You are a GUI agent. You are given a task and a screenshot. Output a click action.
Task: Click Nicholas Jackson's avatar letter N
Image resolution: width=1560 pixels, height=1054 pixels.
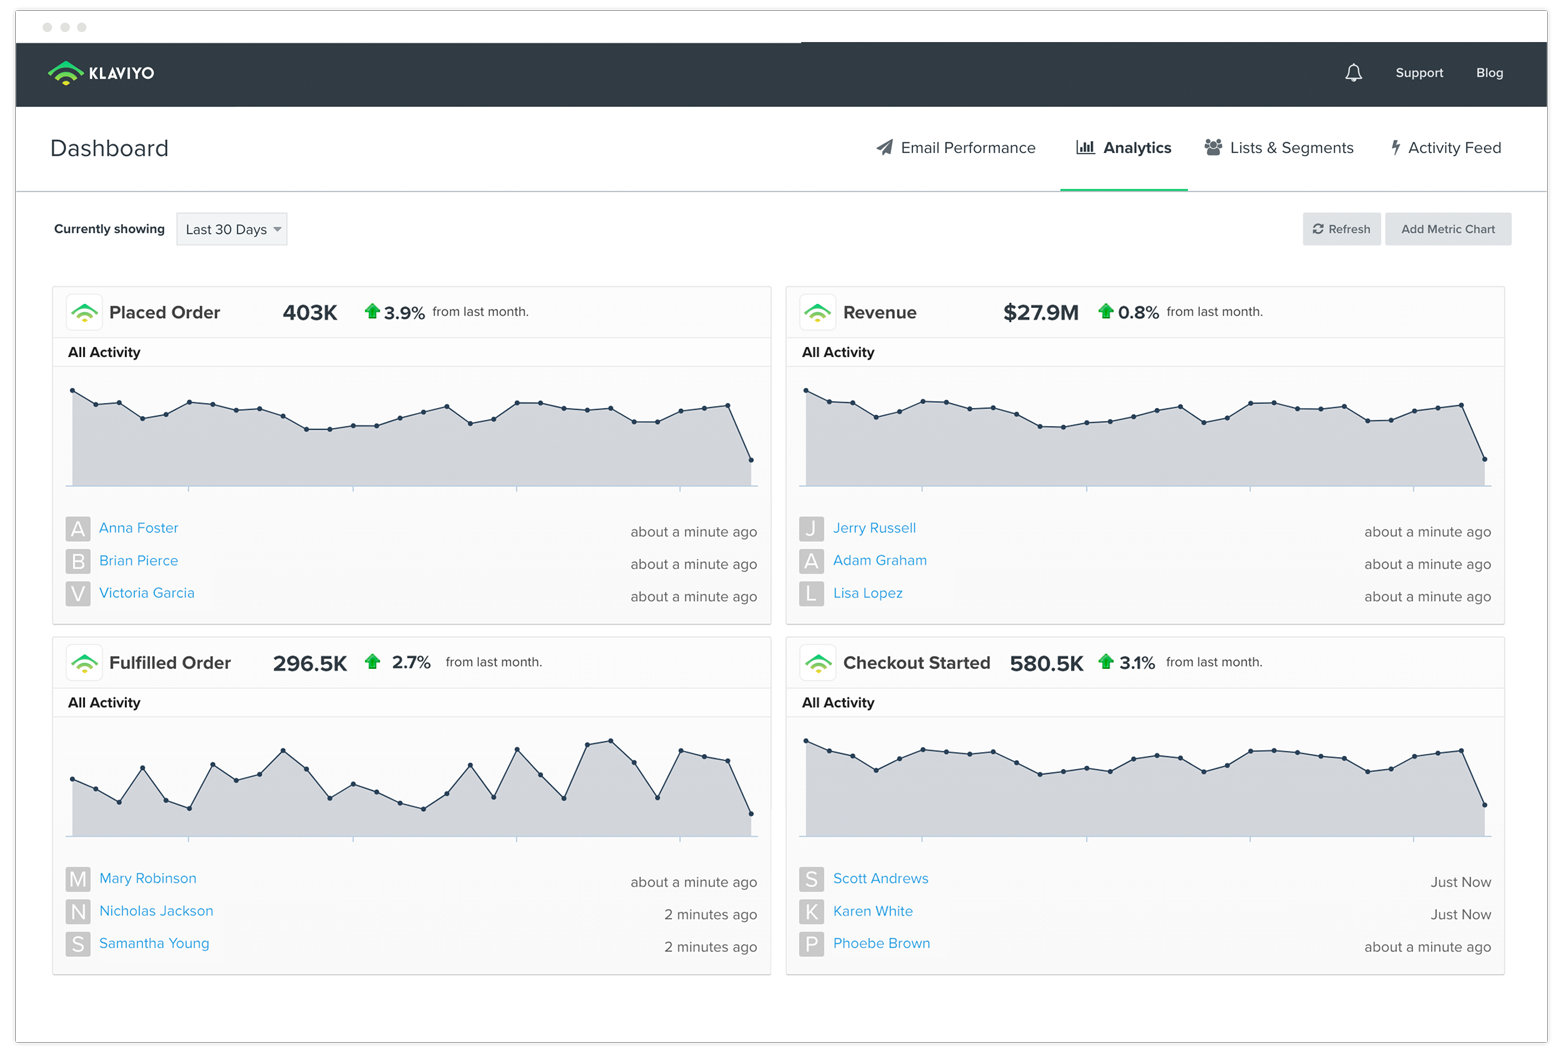78,912
